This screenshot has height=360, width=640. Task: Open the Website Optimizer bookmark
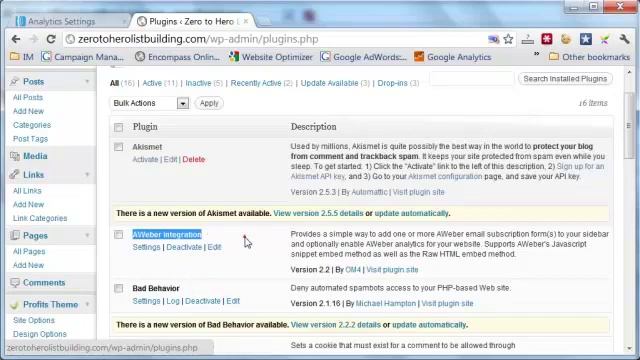click(271, 57)
